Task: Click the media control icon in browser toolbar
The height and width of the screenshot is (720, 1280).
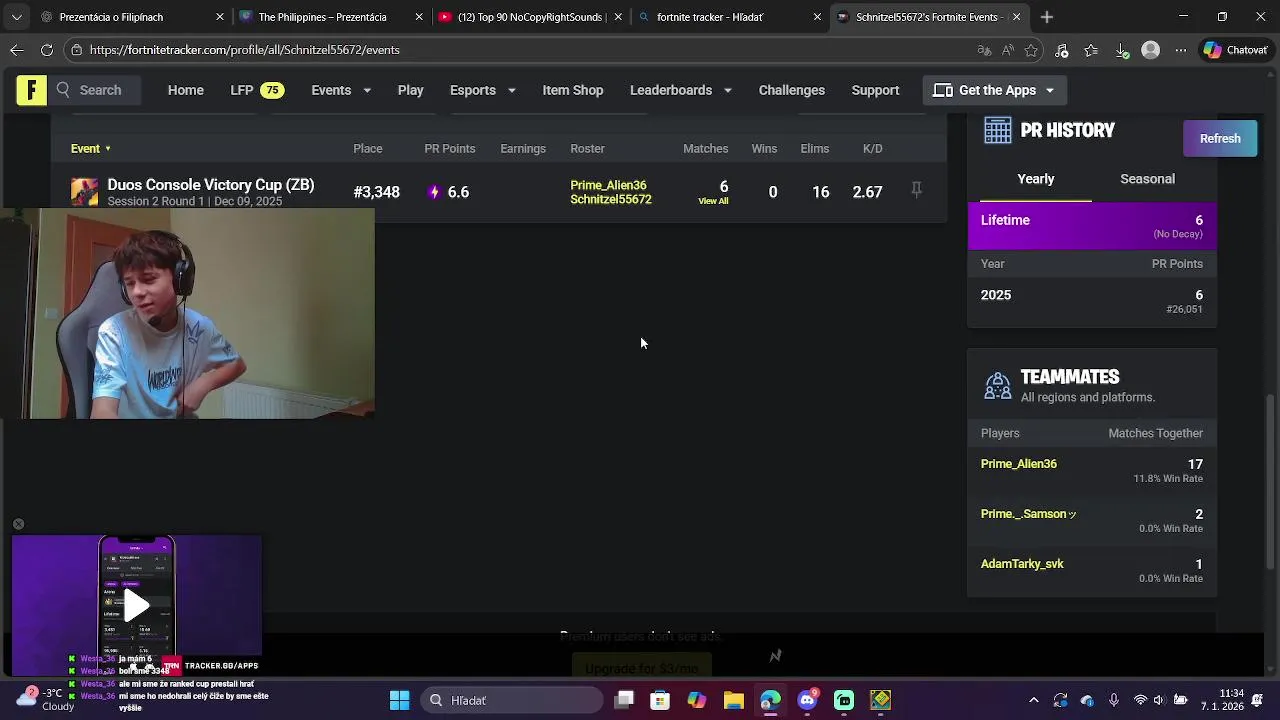Action: point(1062,50)
